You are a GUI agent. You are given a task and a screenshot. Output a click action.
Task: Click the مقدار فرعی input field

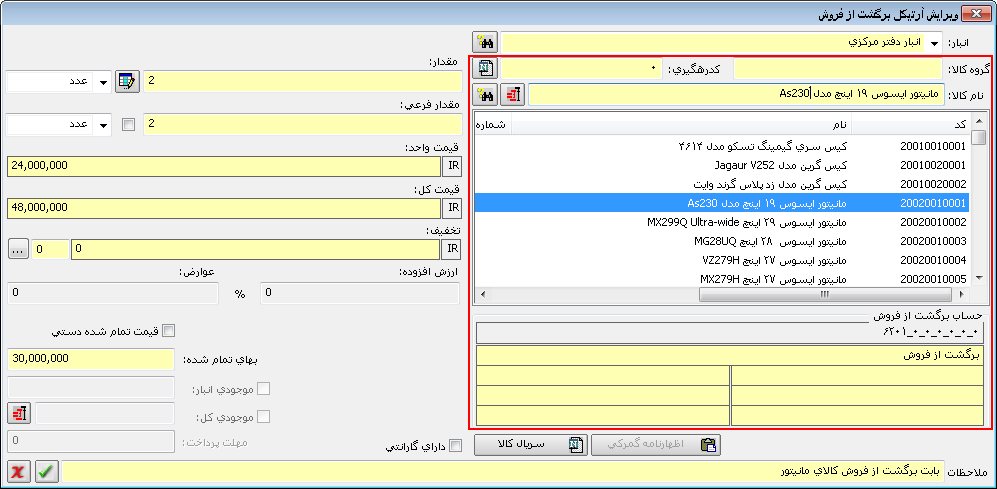(x=303, y=124)
